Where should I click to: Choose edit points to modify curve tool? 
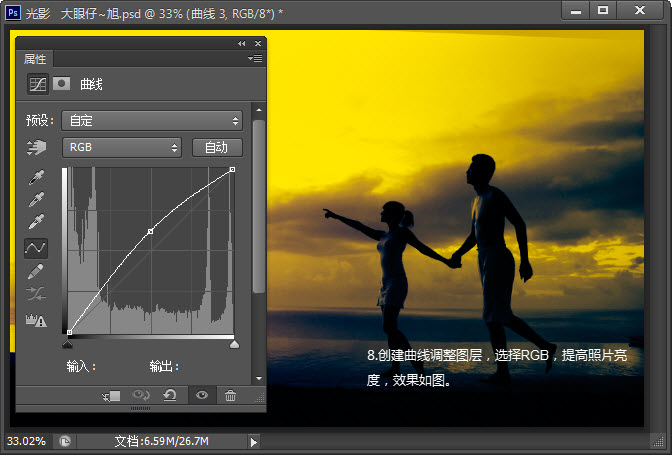coord(36,248)
